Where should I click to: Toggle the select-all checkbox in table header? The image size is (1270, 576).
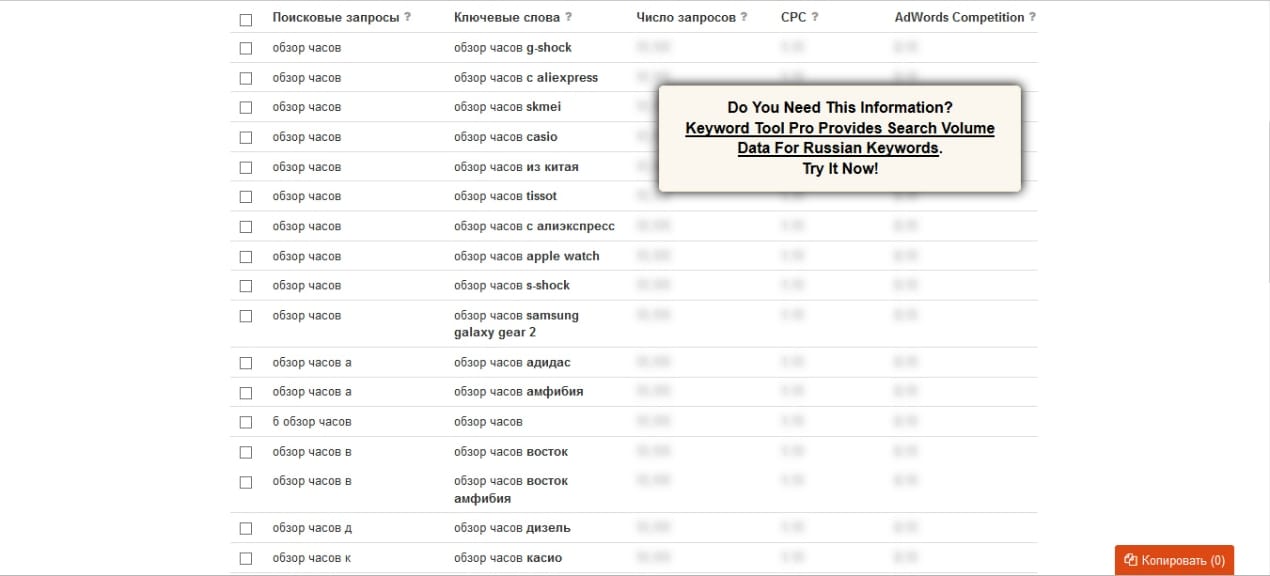coord(246,19)
